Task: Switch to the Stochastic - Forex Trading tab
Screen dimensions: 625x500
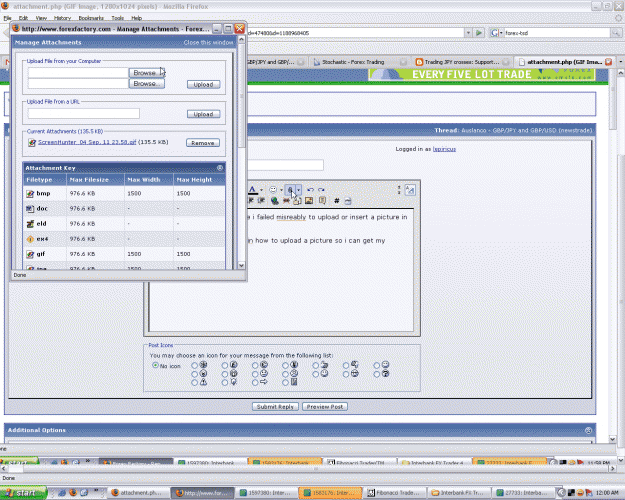Action: pos(359,62)
